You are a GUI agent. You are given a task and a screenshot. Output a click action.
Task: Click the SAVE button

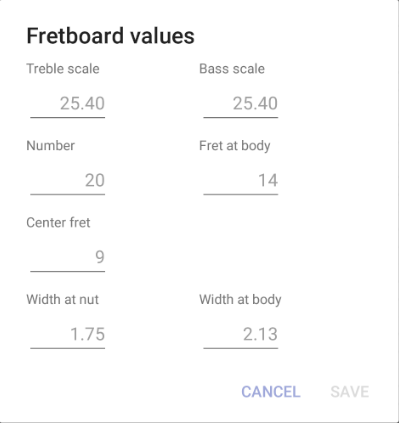tap(350, 392)
